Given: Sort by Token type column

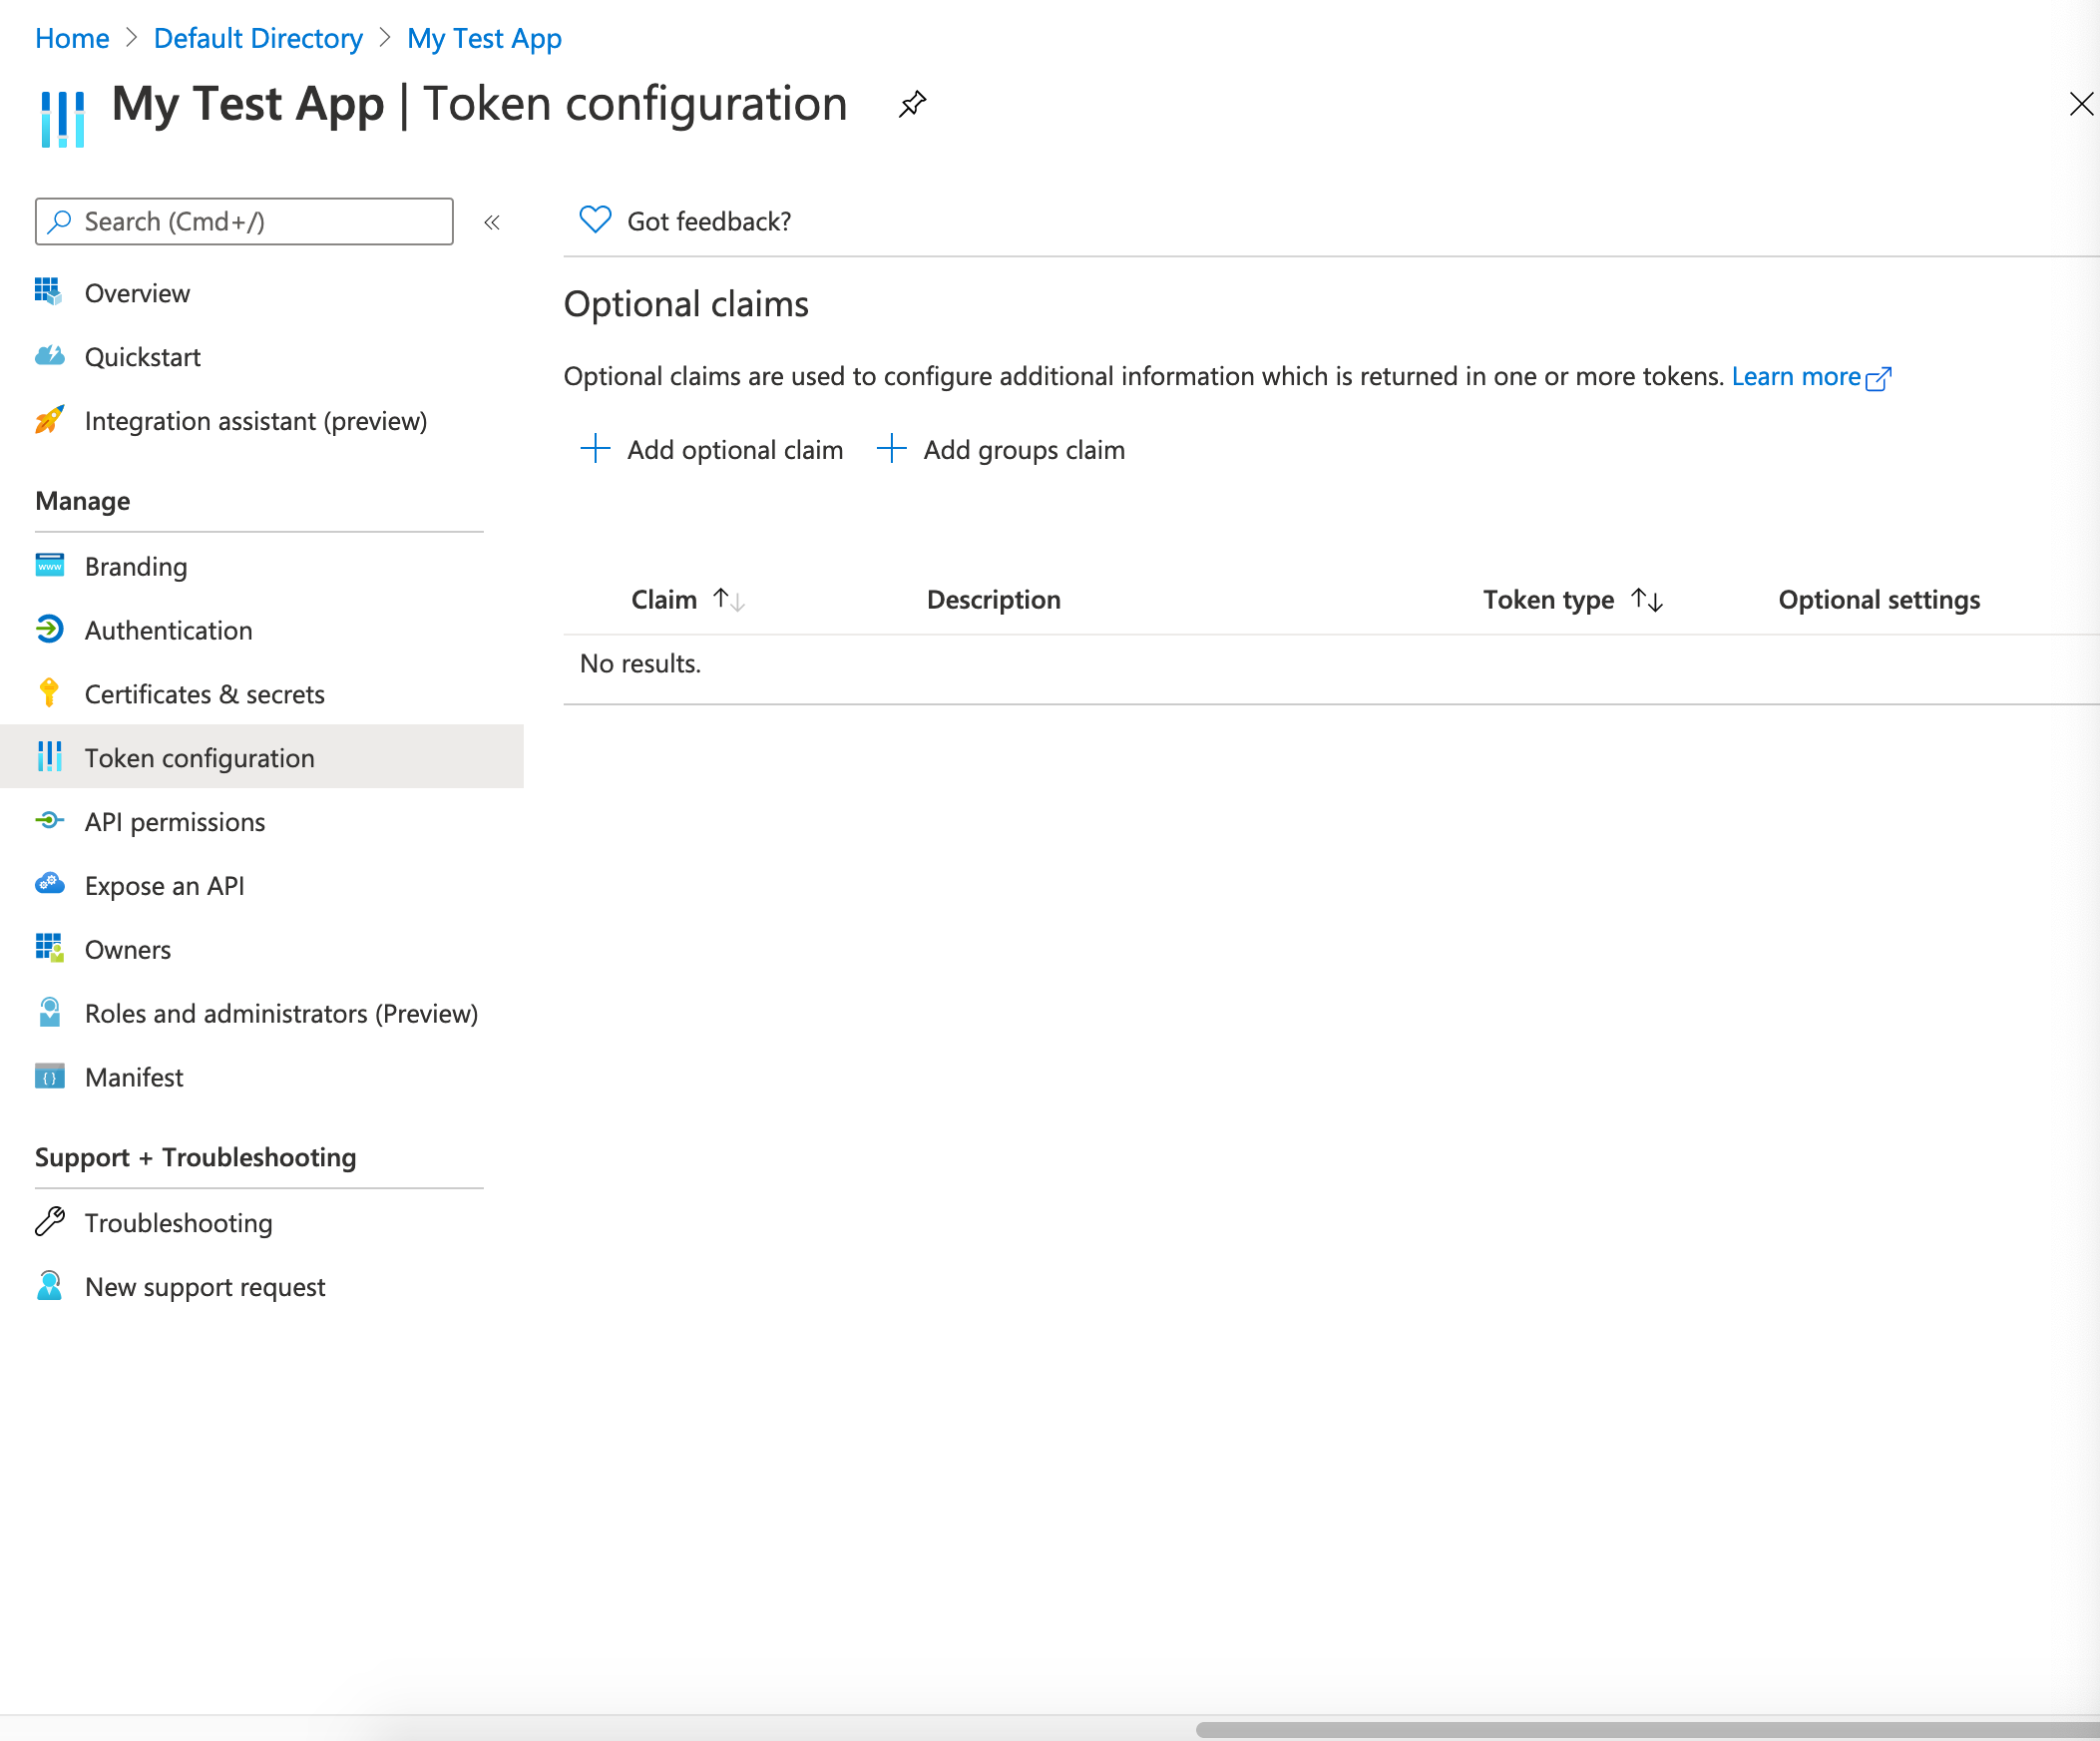Looking at the screenshot, I should [x=1647, y=599].
